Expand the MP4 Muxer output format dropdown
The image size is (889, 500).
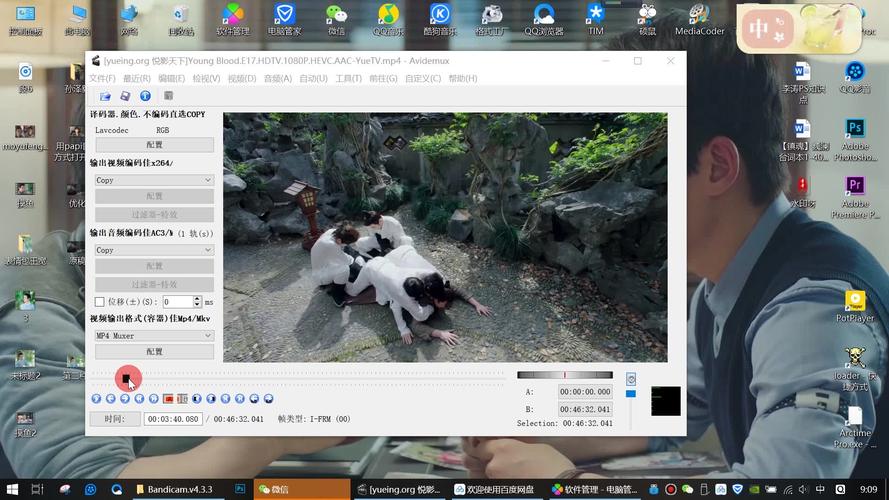tap(154, 336)
